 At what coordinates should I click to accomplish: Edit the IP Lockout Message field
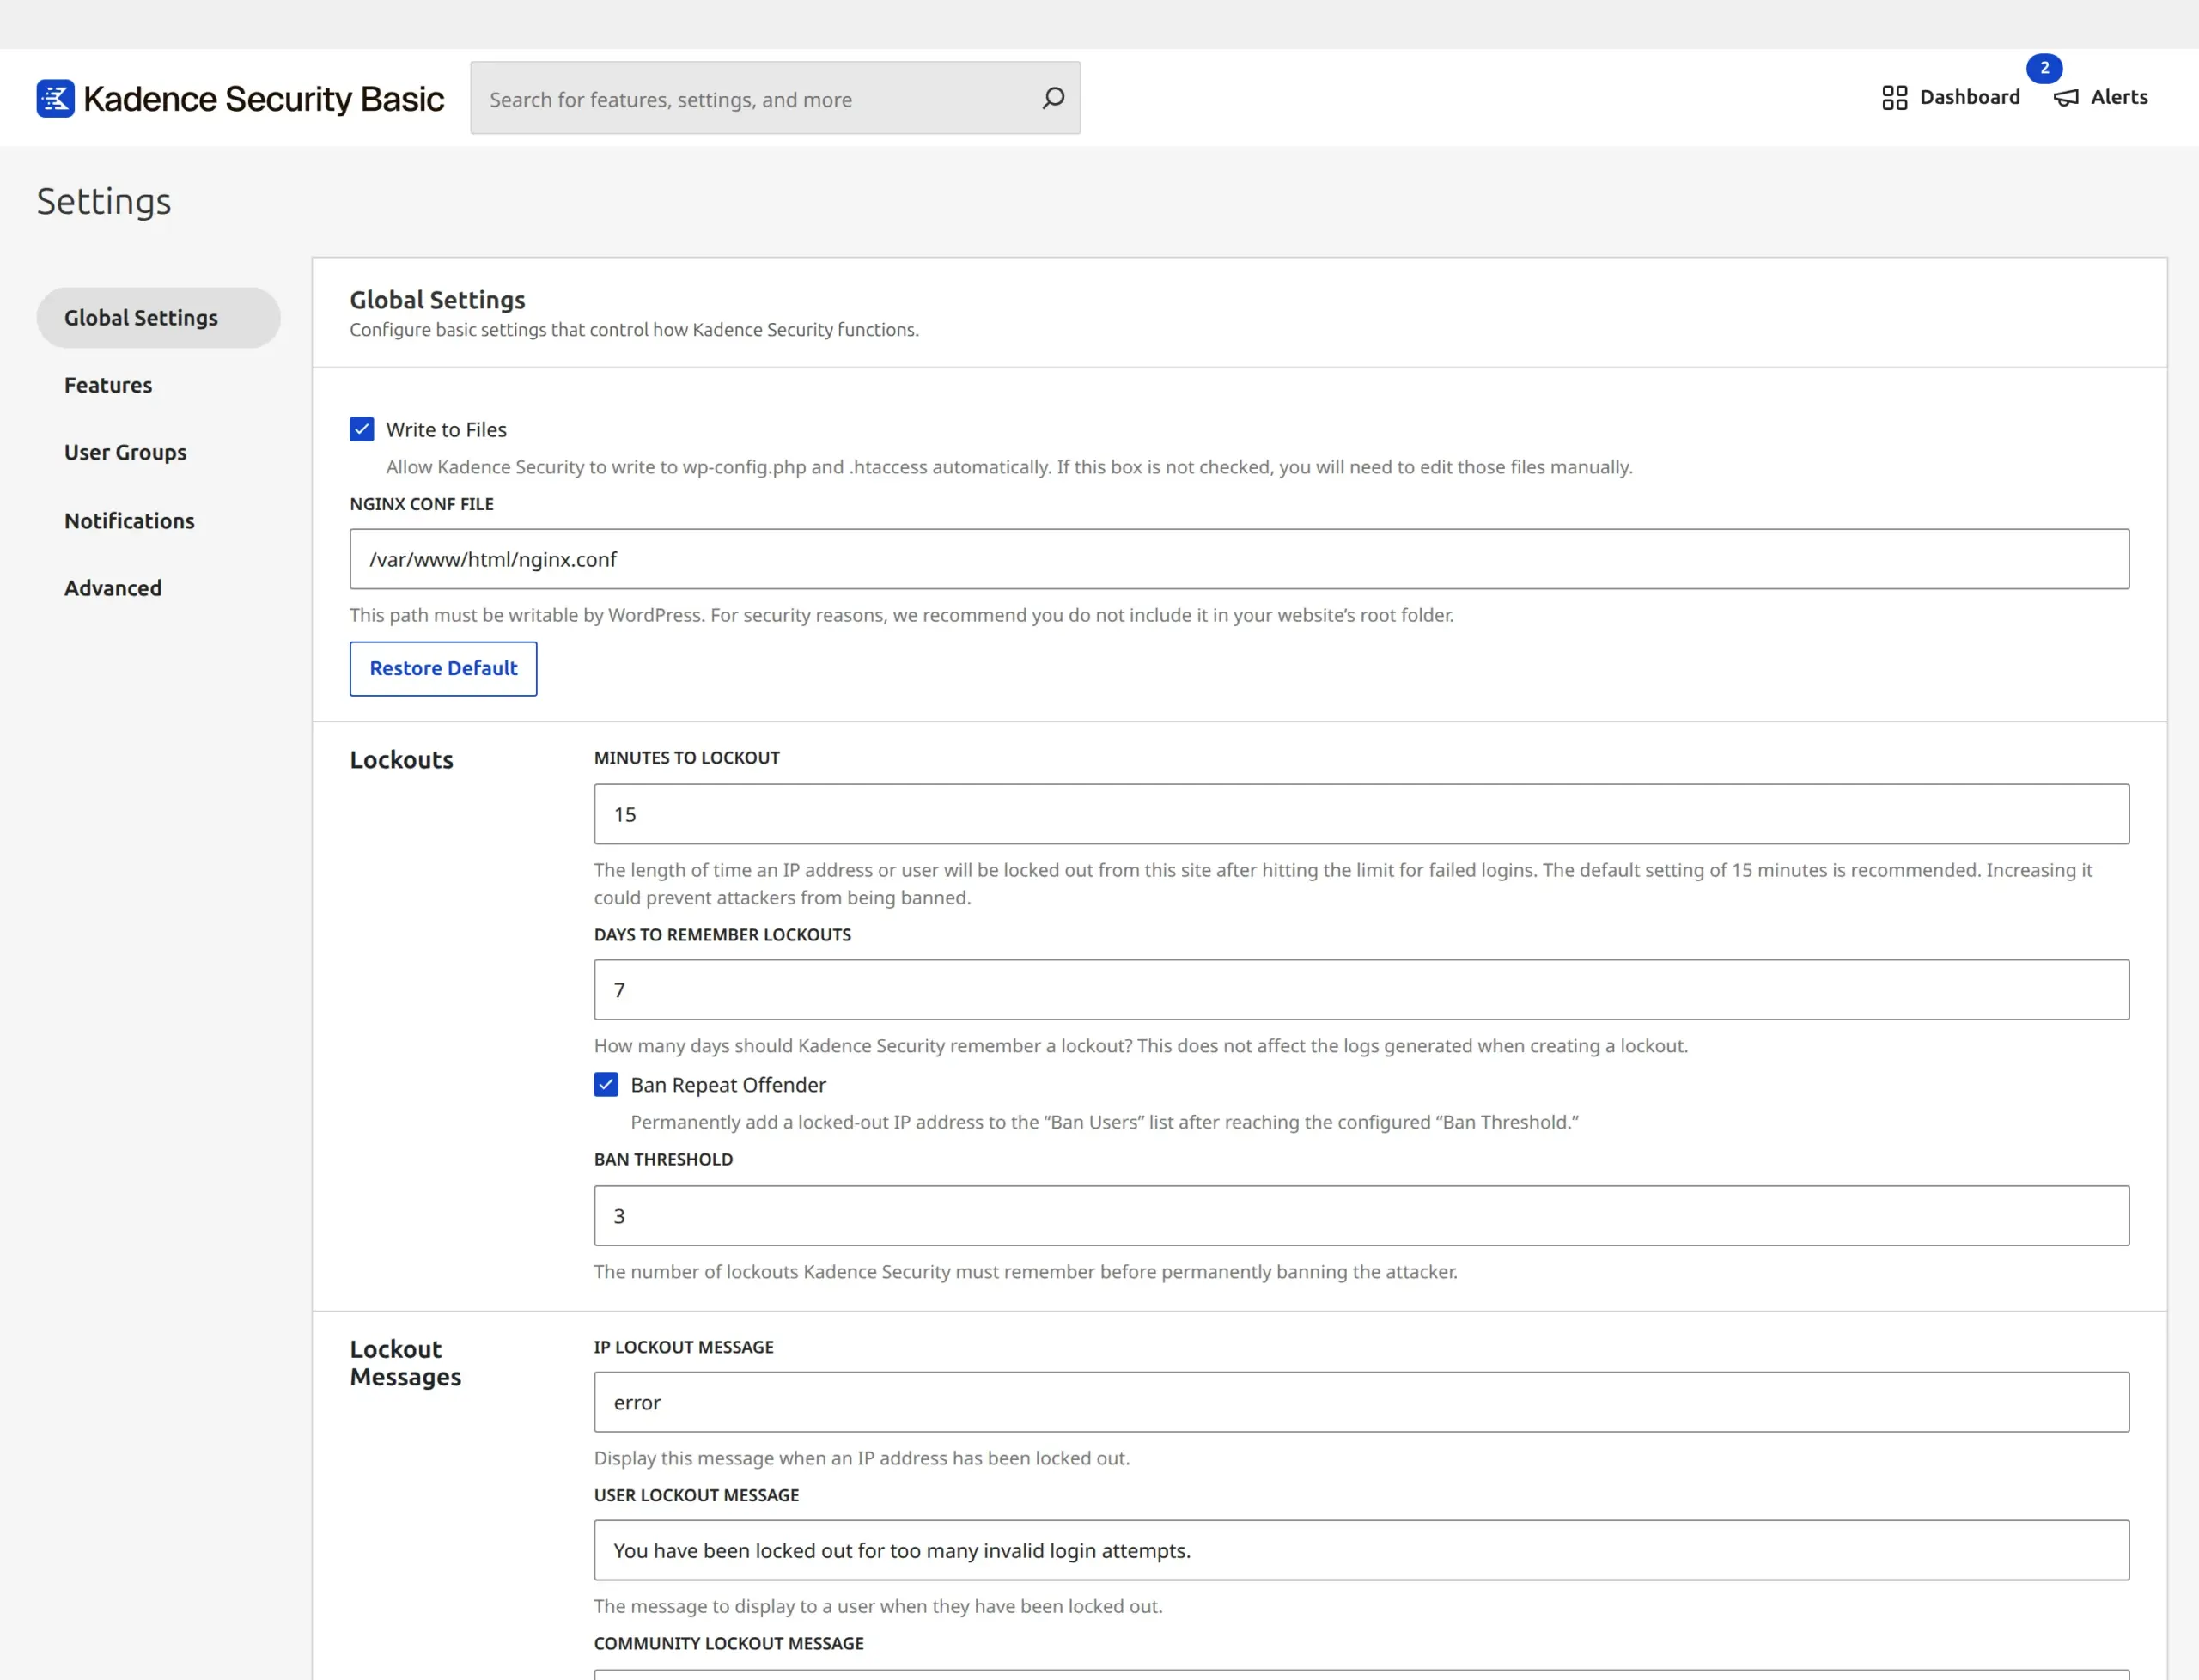coord(1361,1402)
